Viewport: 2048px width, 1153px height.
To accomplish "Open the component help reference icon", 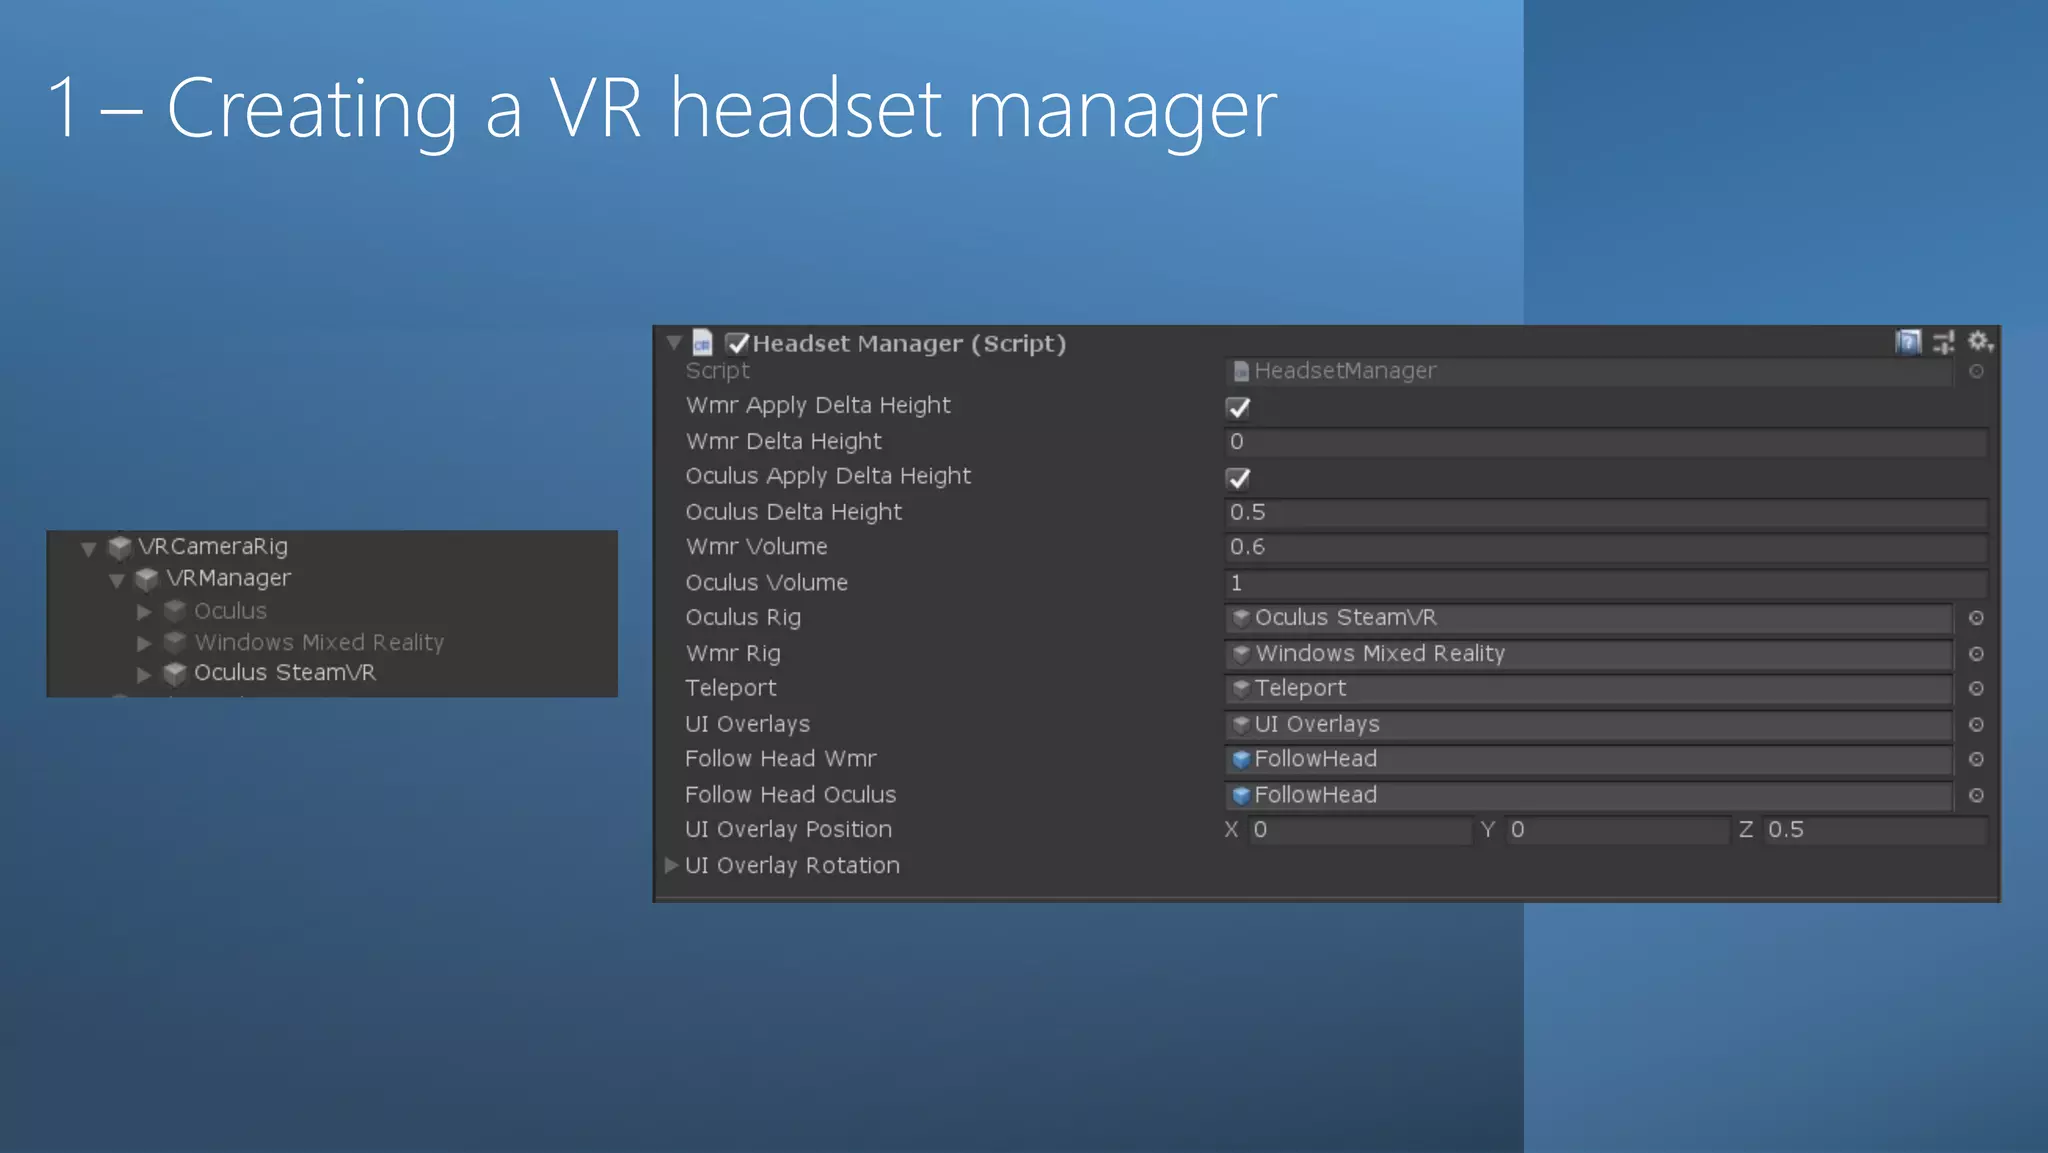I will pyautogui.click(x=1908, y=343).
